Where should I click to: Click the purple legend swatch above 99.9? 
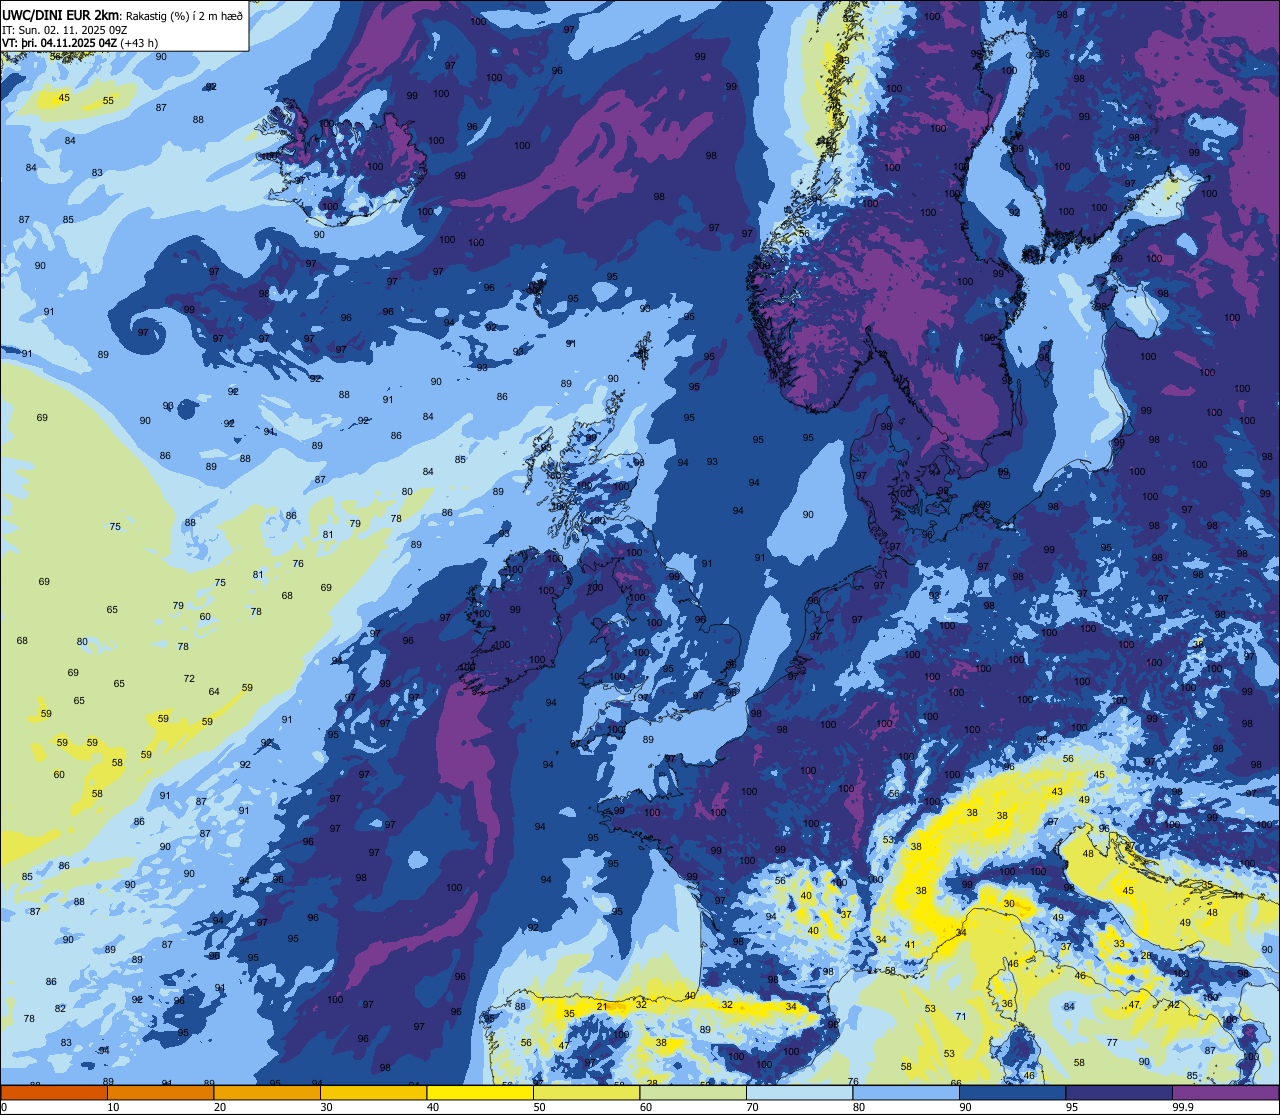[1225, 1092]
